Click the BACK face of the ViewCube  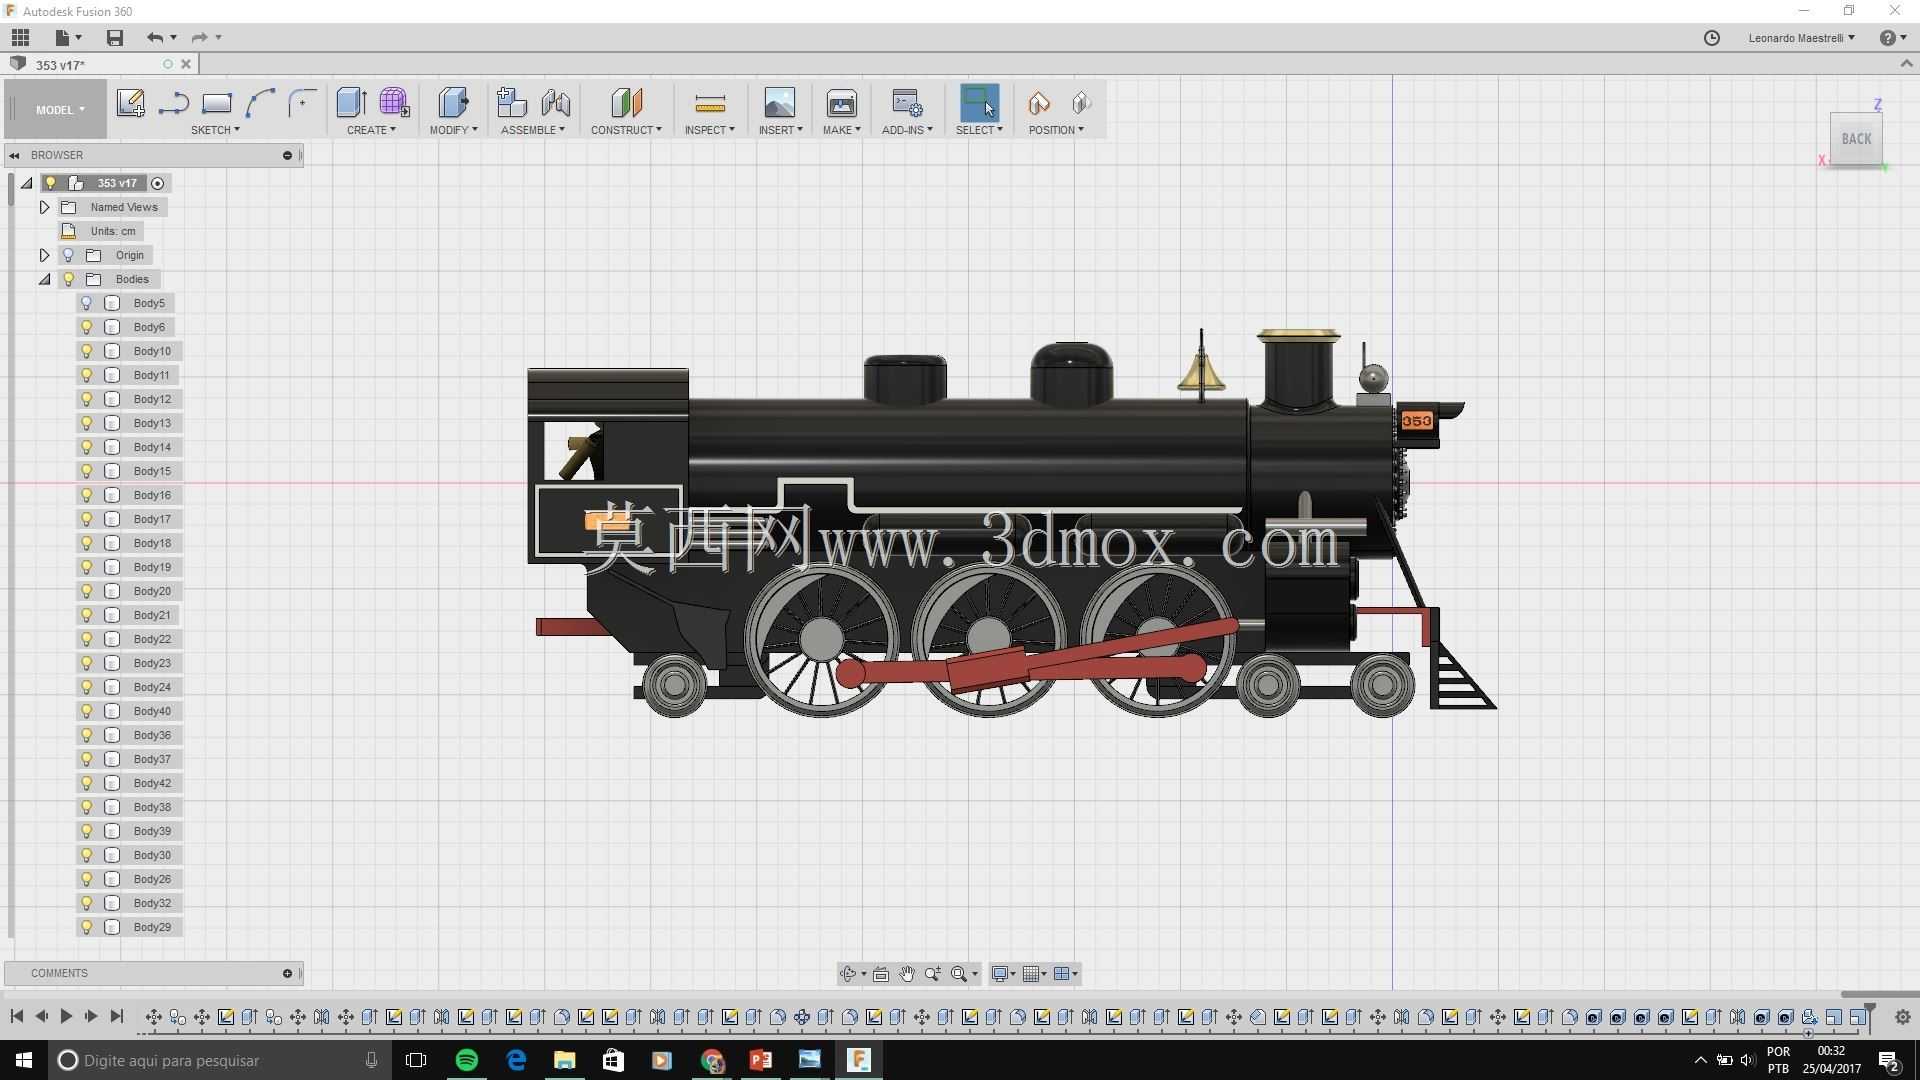coord(1856,139)
